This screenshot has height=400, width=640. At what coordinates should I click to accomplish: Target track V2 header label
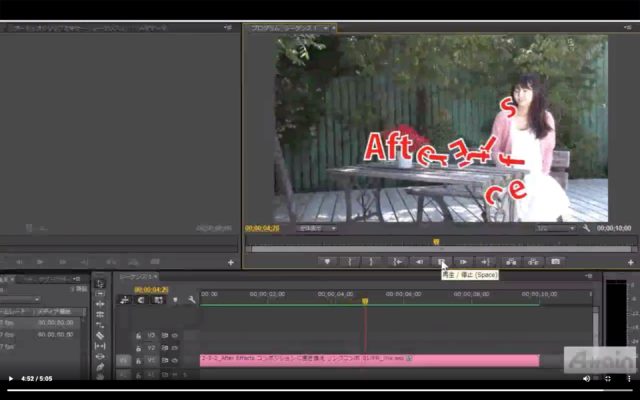point(151,348)
